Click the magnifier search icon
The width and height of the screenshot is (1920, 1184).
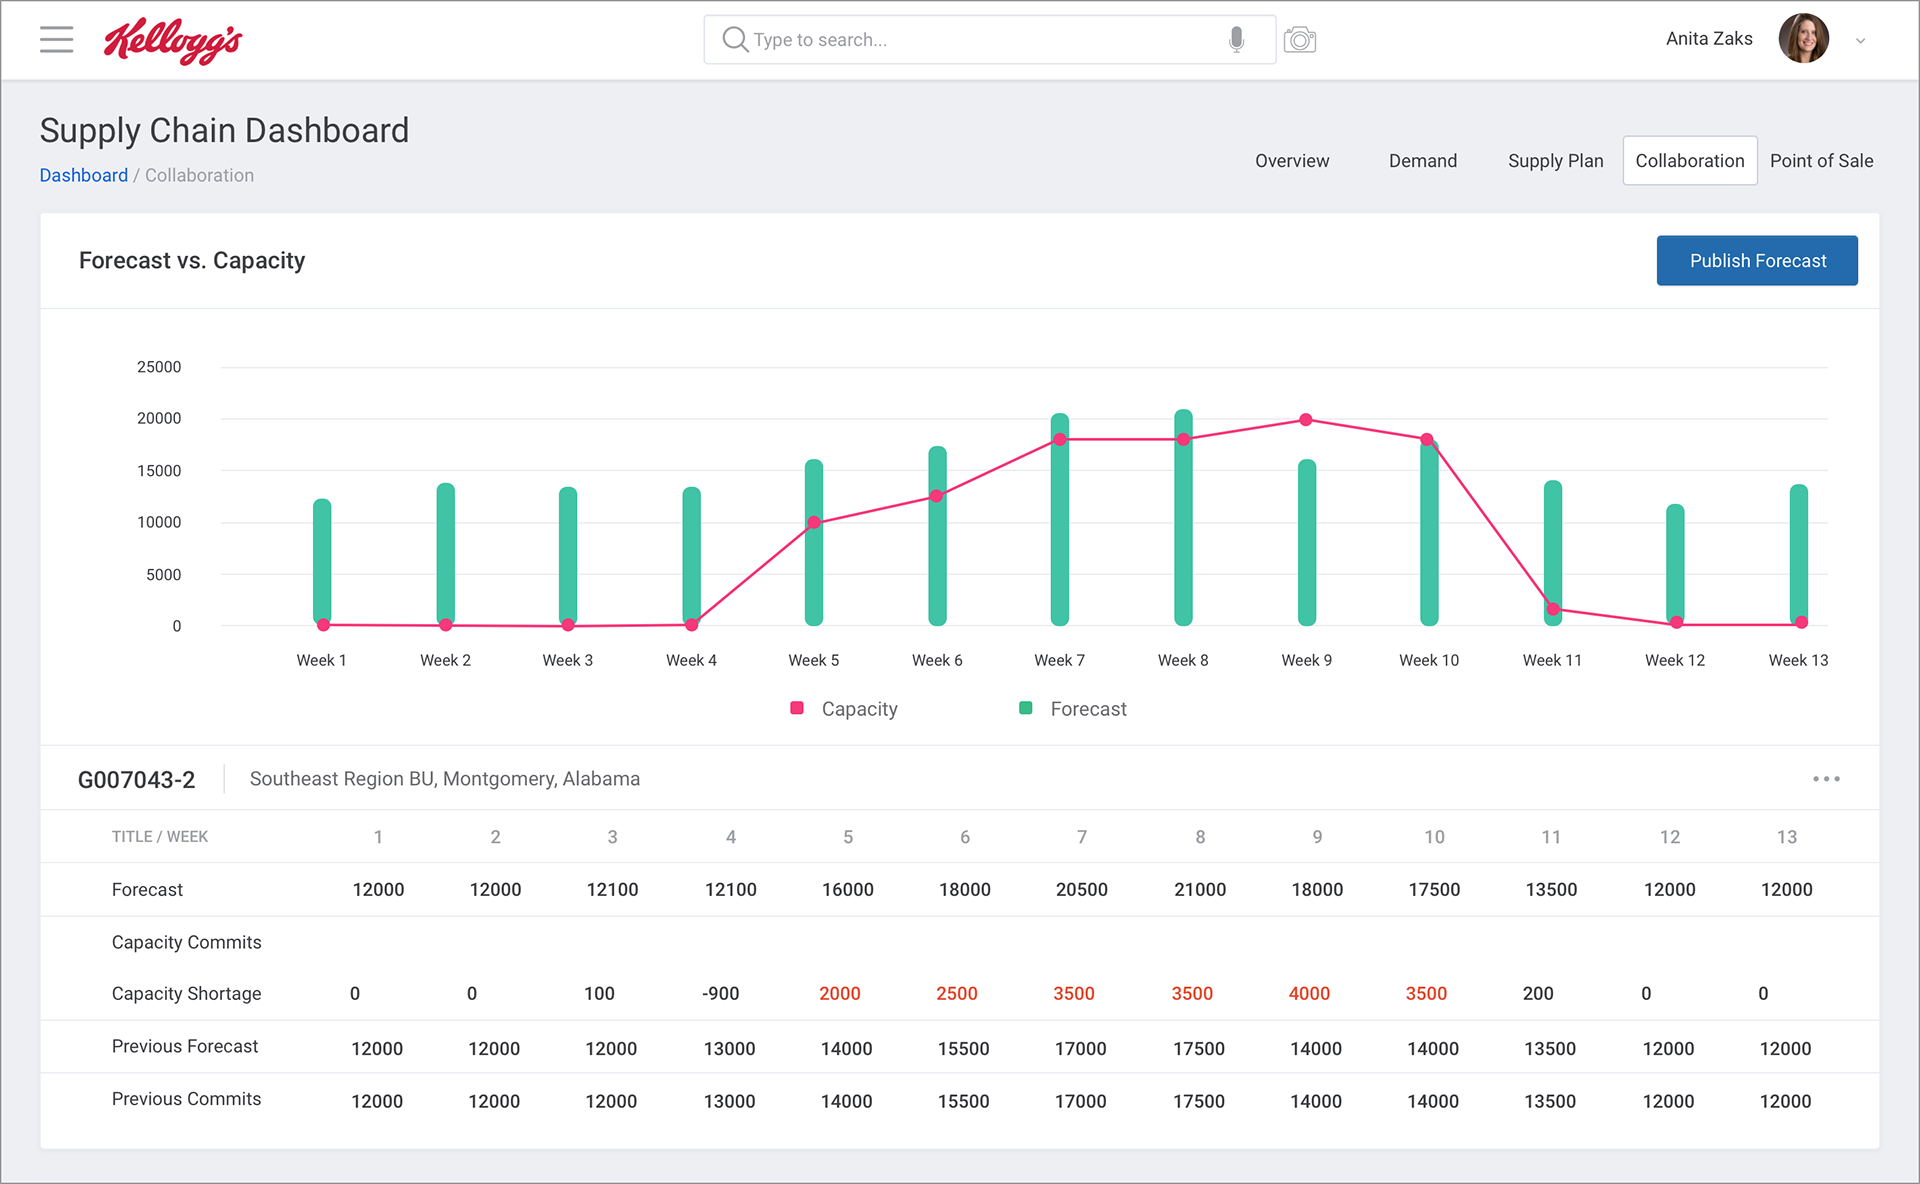click(x=735, y=40)
